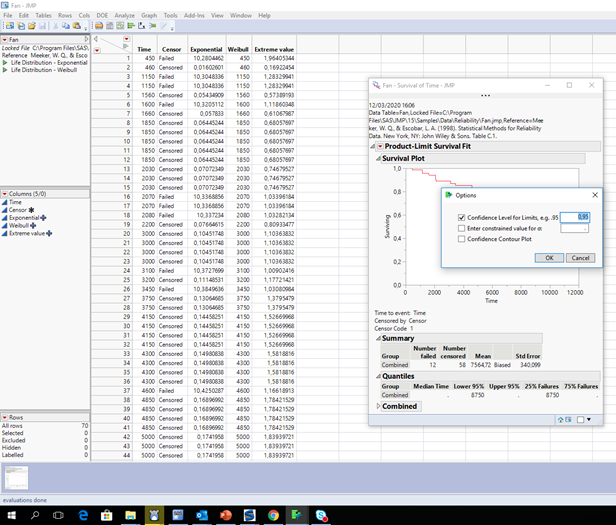616x525 pixels.
Task: Run the Life Distribution - Exponential script
Action: [x=5, y=62]
